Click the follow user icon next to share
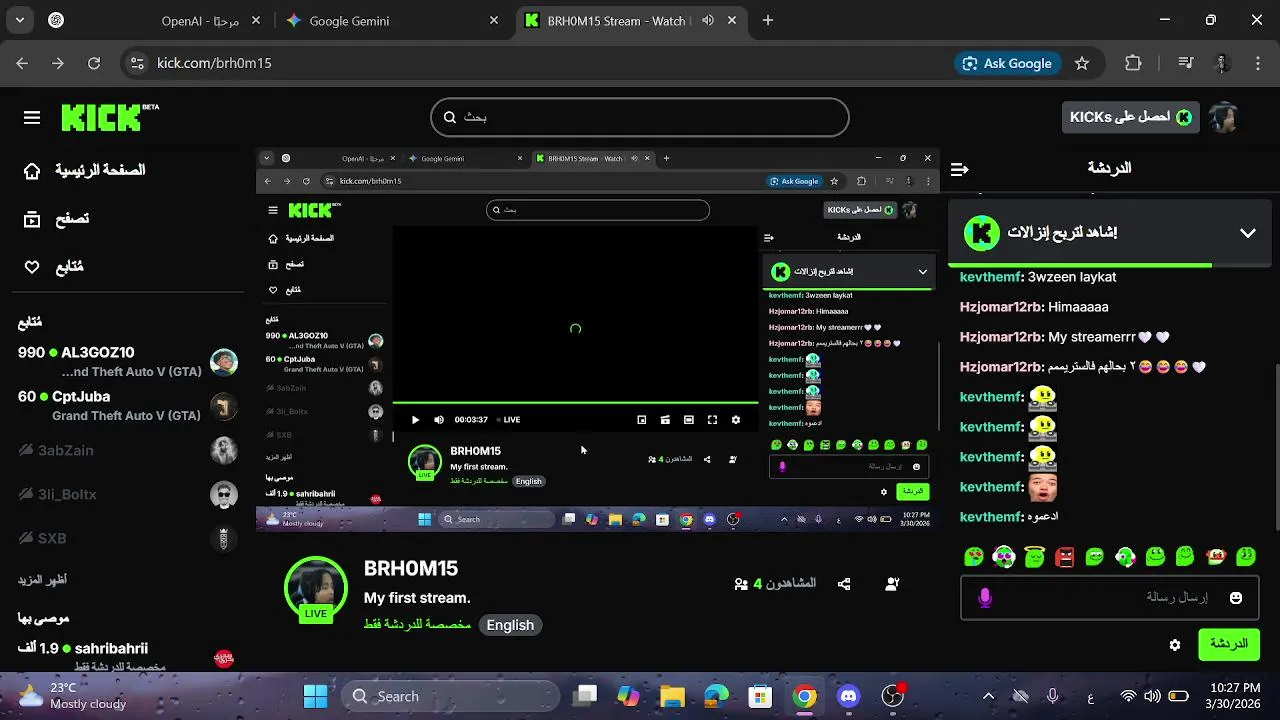This screenshot has height=720, width=1280. (892, 584)
